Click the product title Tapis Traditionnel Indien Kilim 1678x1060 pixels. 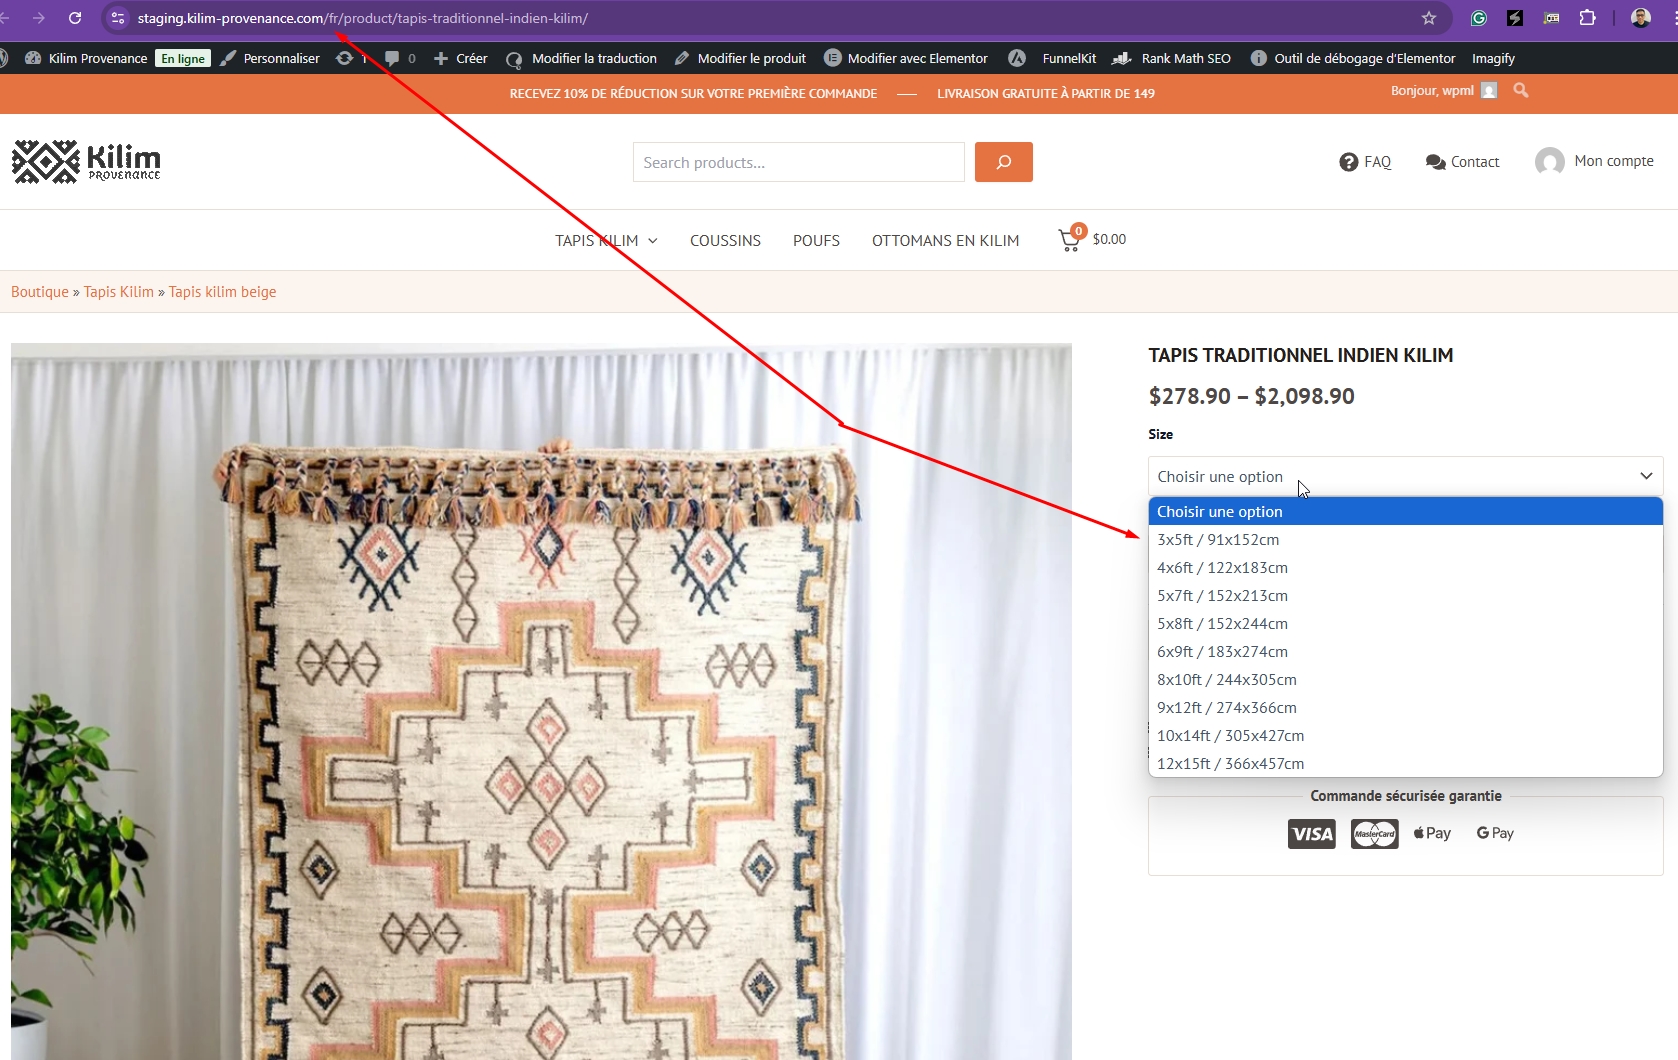click(1300, 355)
